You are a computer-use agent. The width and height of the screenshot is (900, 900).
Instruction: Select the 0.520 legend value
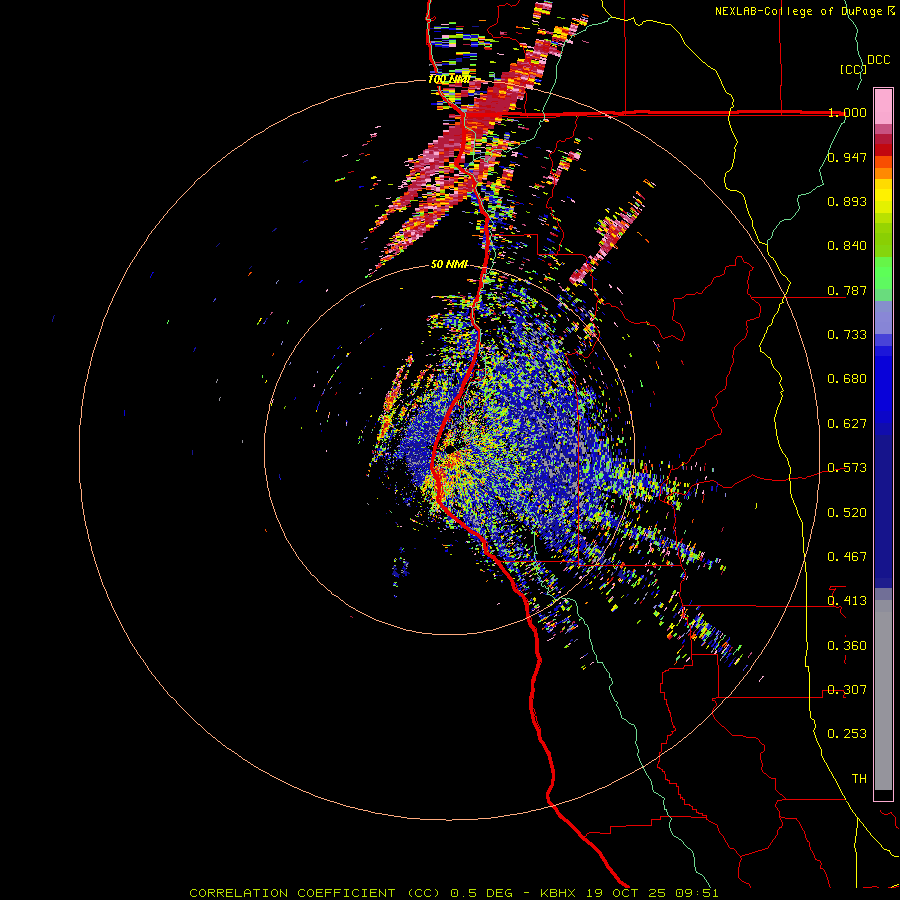pos(847,513)
